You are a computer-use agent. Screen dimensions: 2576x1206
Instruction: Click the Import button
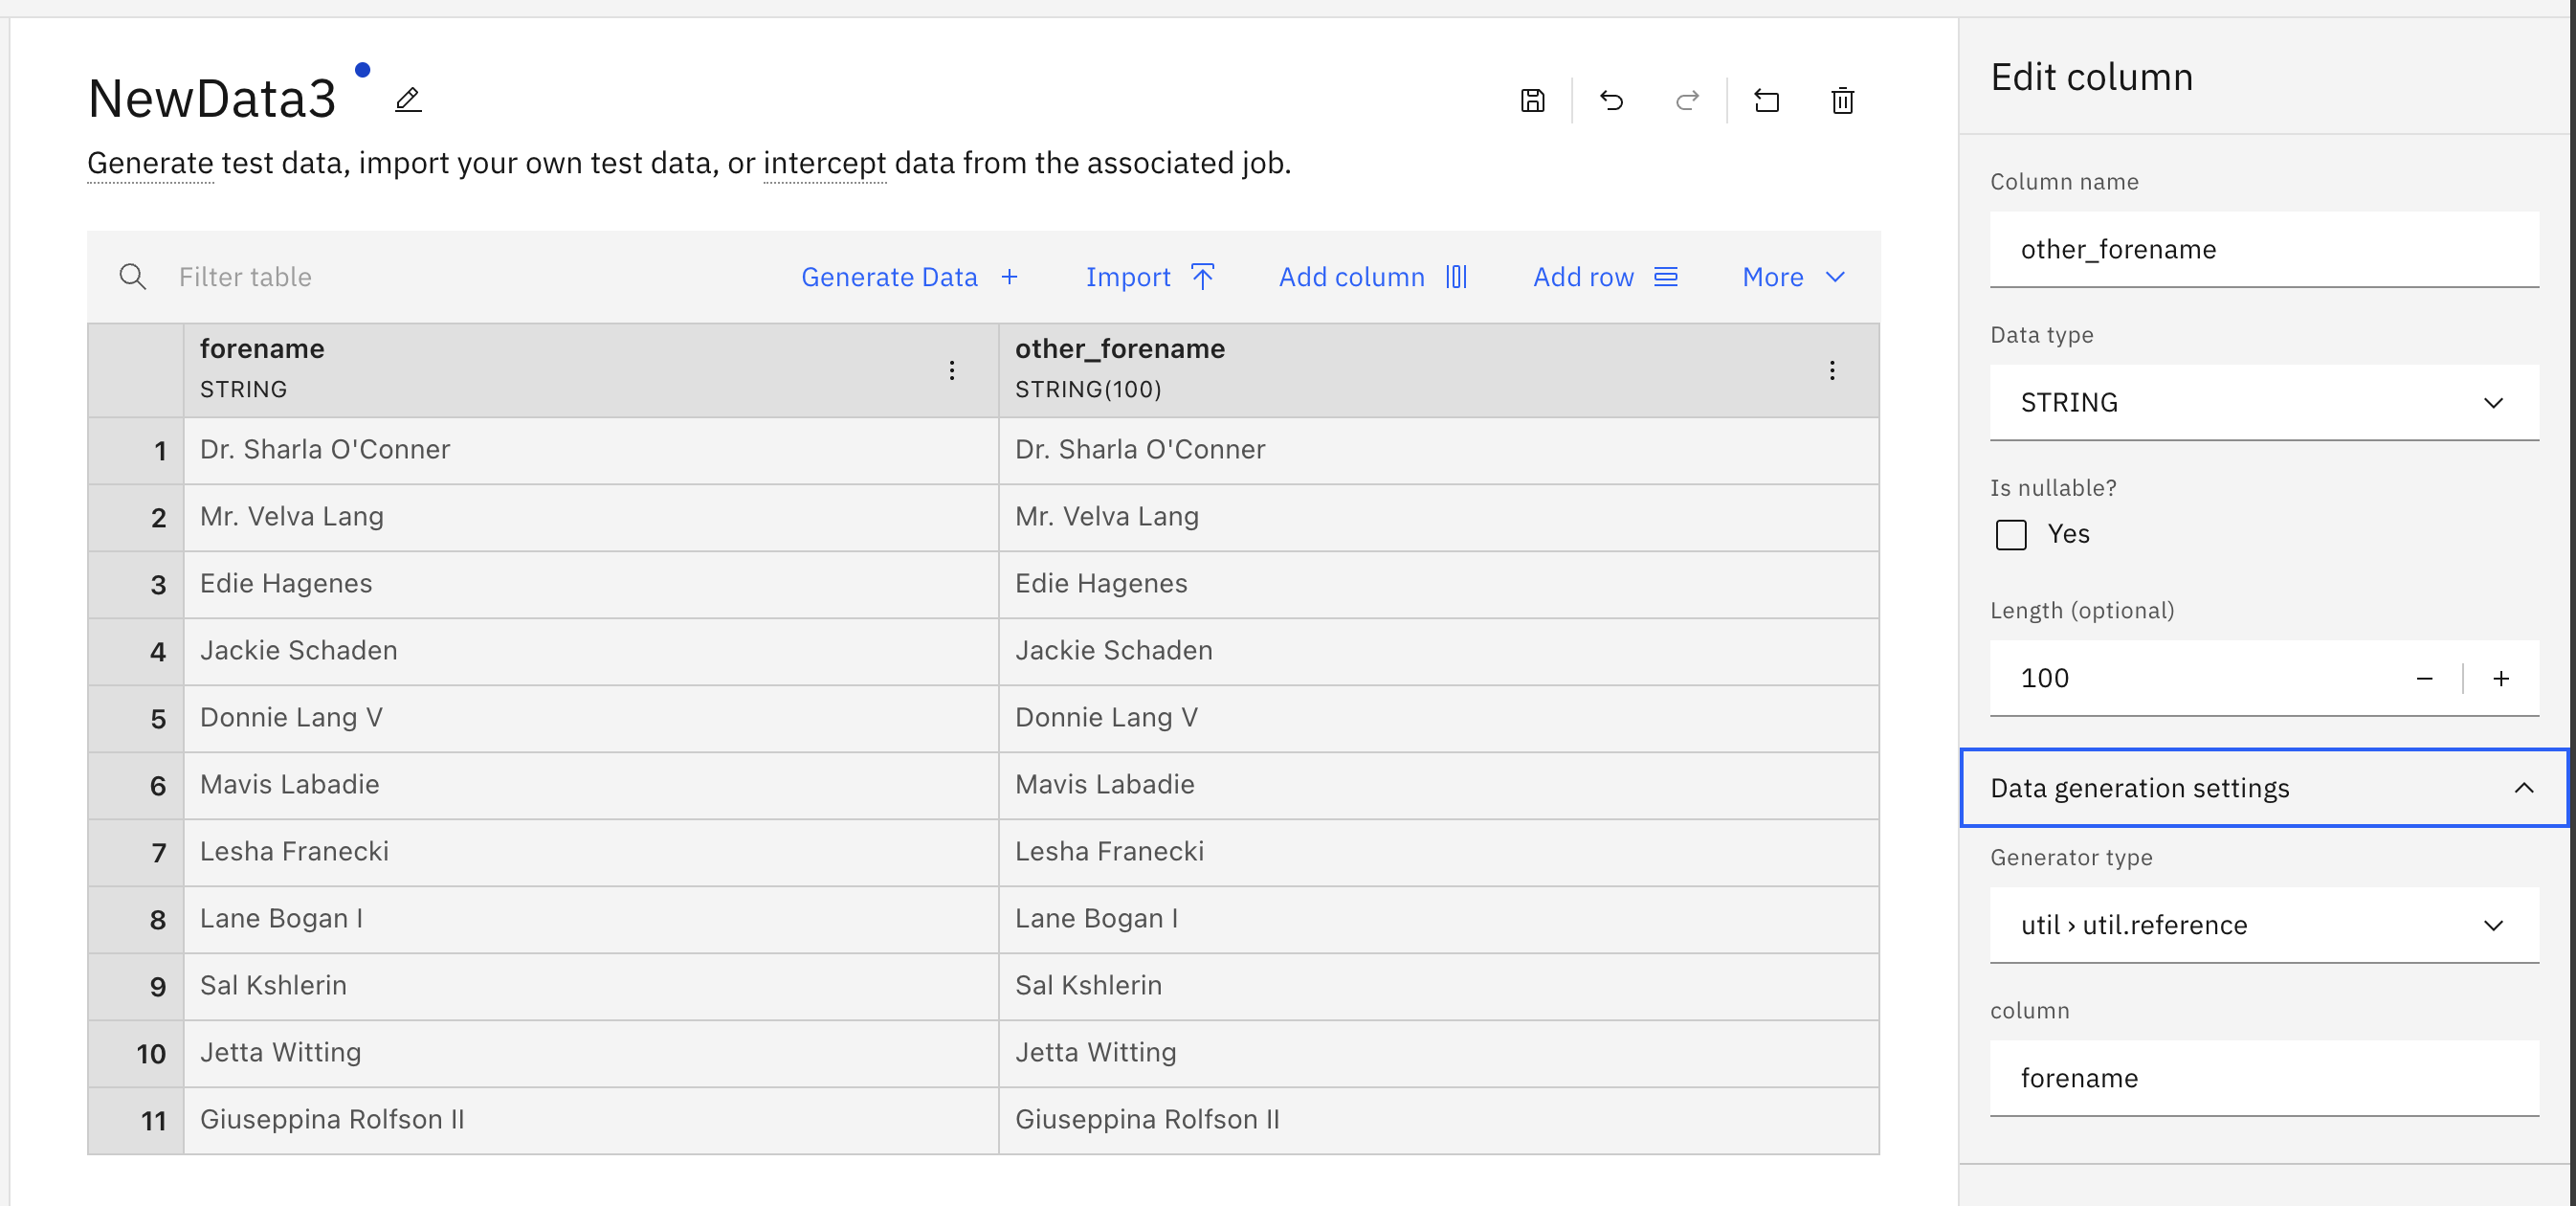[x=1149, y=277]
